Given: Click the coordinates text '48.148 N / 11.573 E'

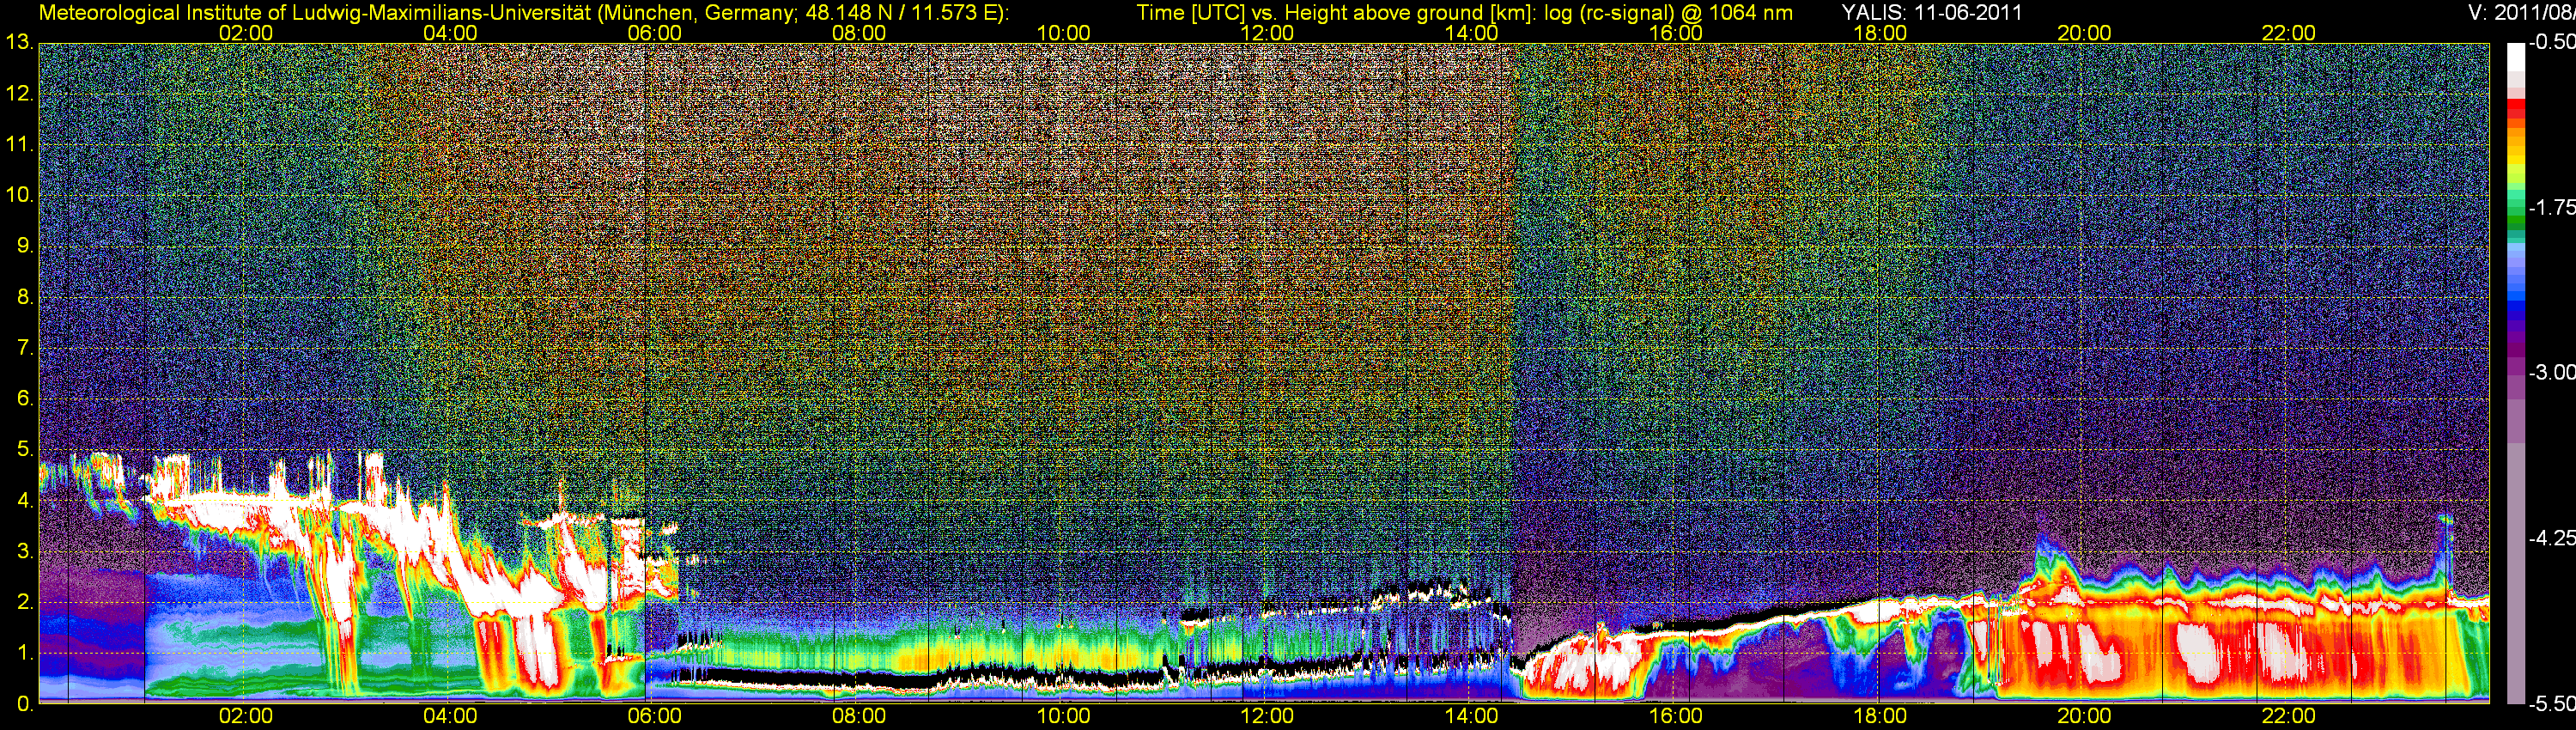Looking at the screenshot, I should tap(902, 13).
